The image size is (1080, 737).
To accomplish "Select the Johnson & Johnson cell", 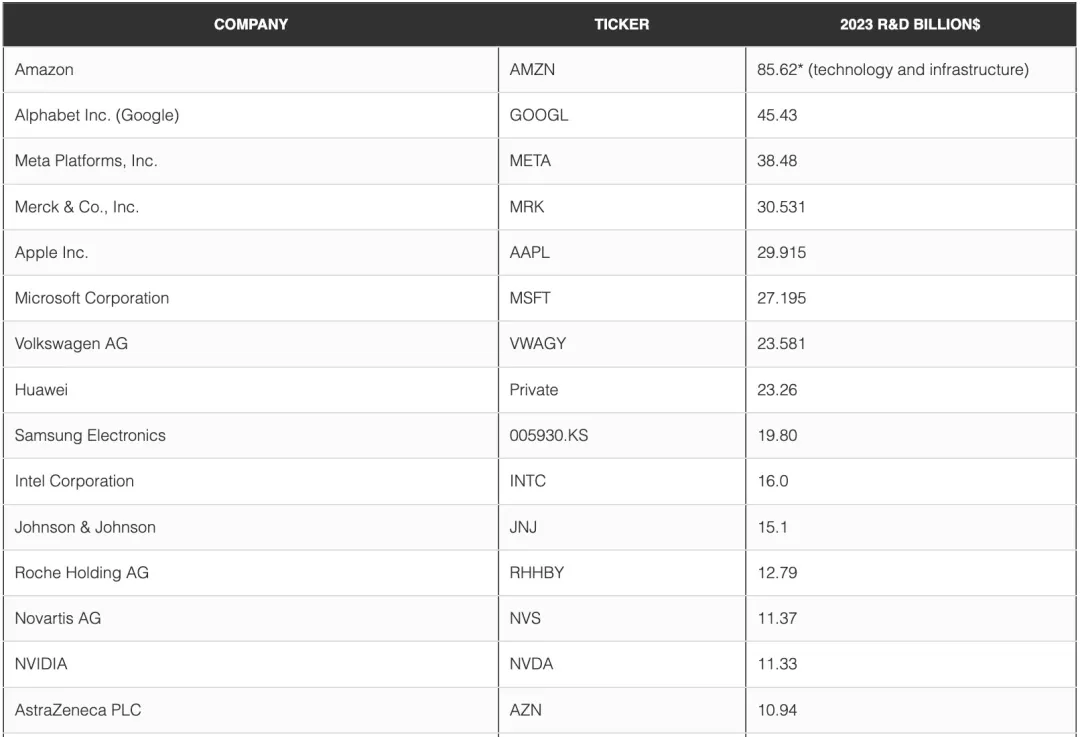I will (251, 527).
